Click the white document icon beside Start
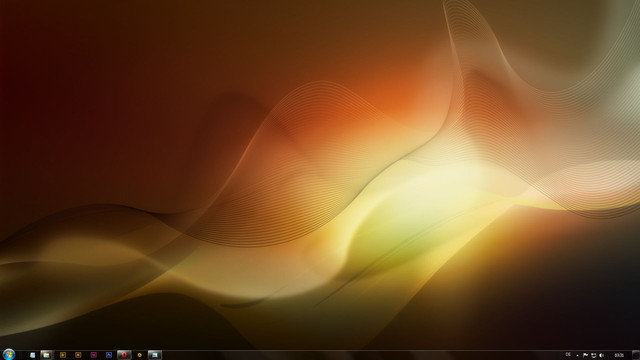This screenshot has height=360, width=640. [32, 355]
